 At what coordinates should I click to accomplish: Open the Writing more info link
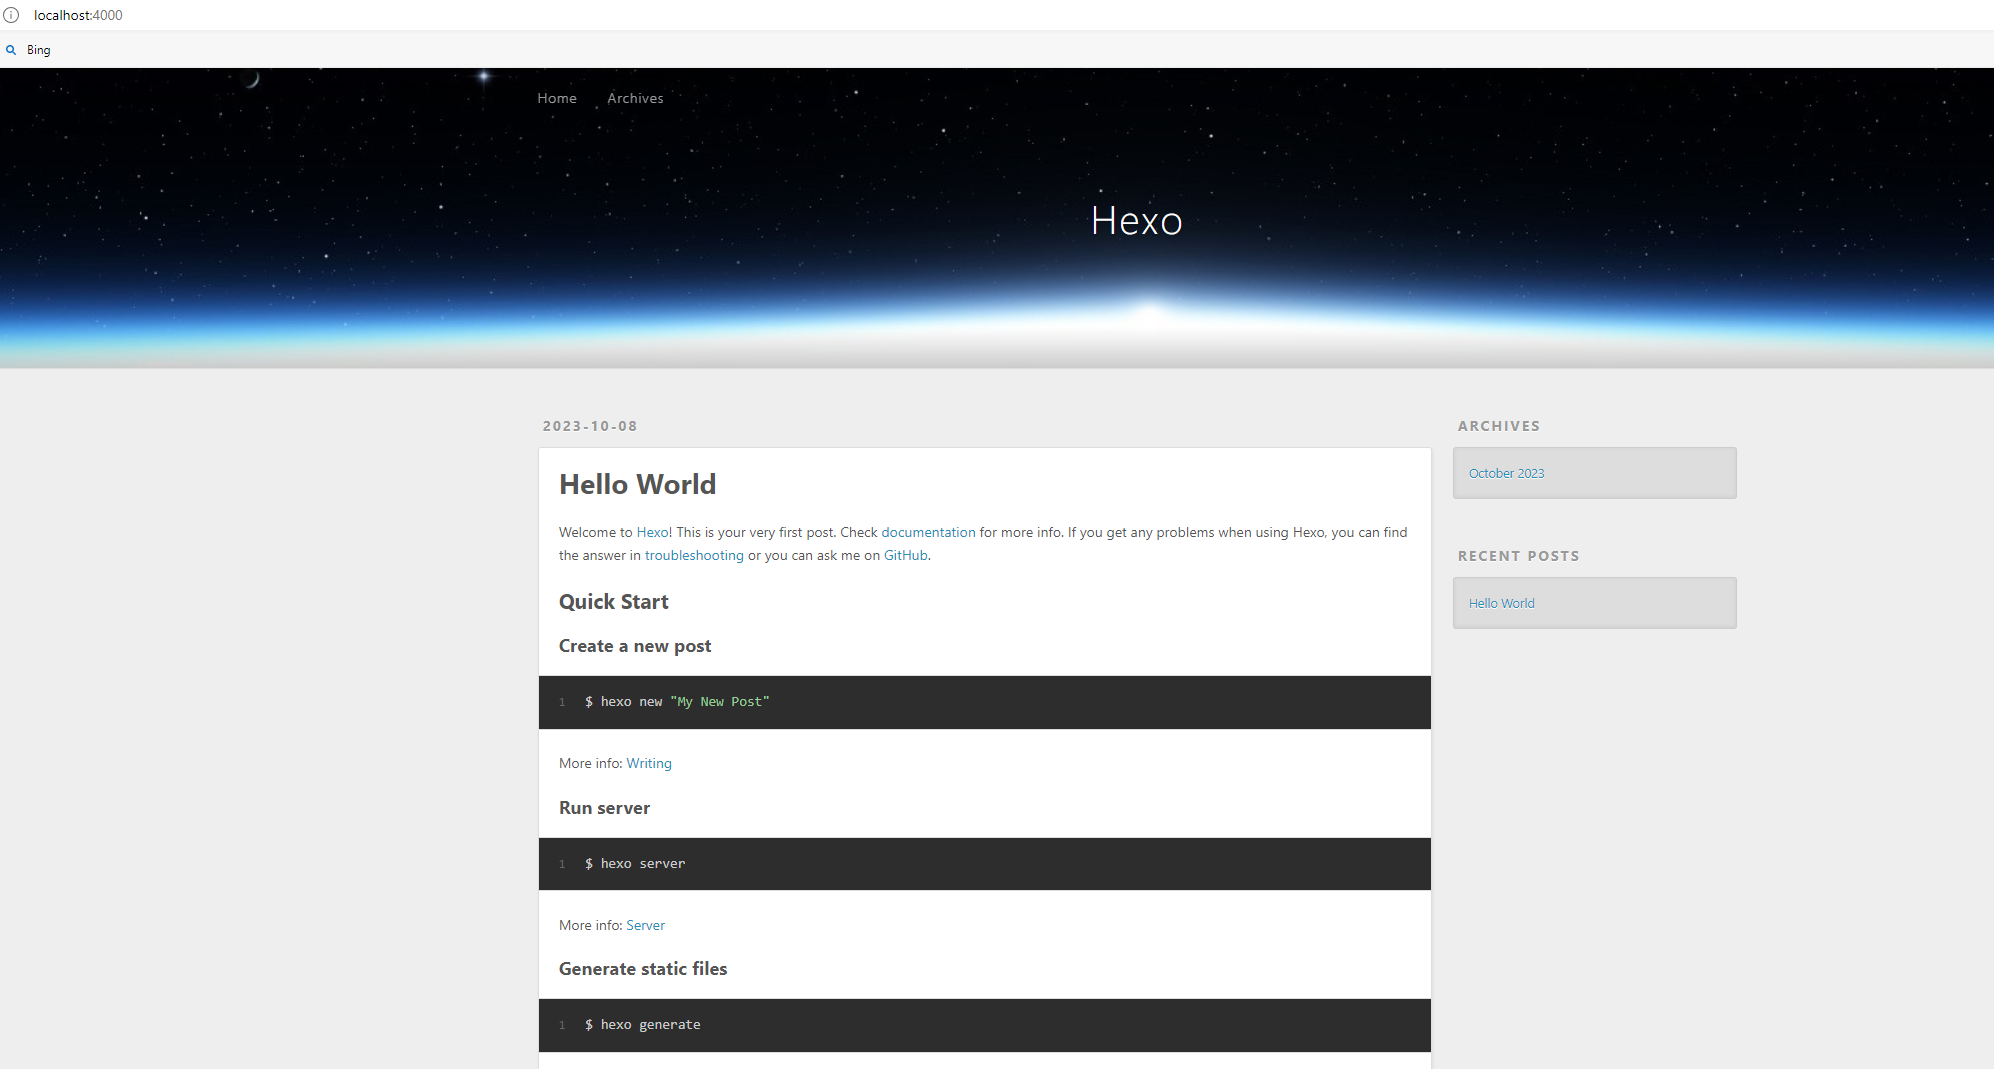[649, 763]
